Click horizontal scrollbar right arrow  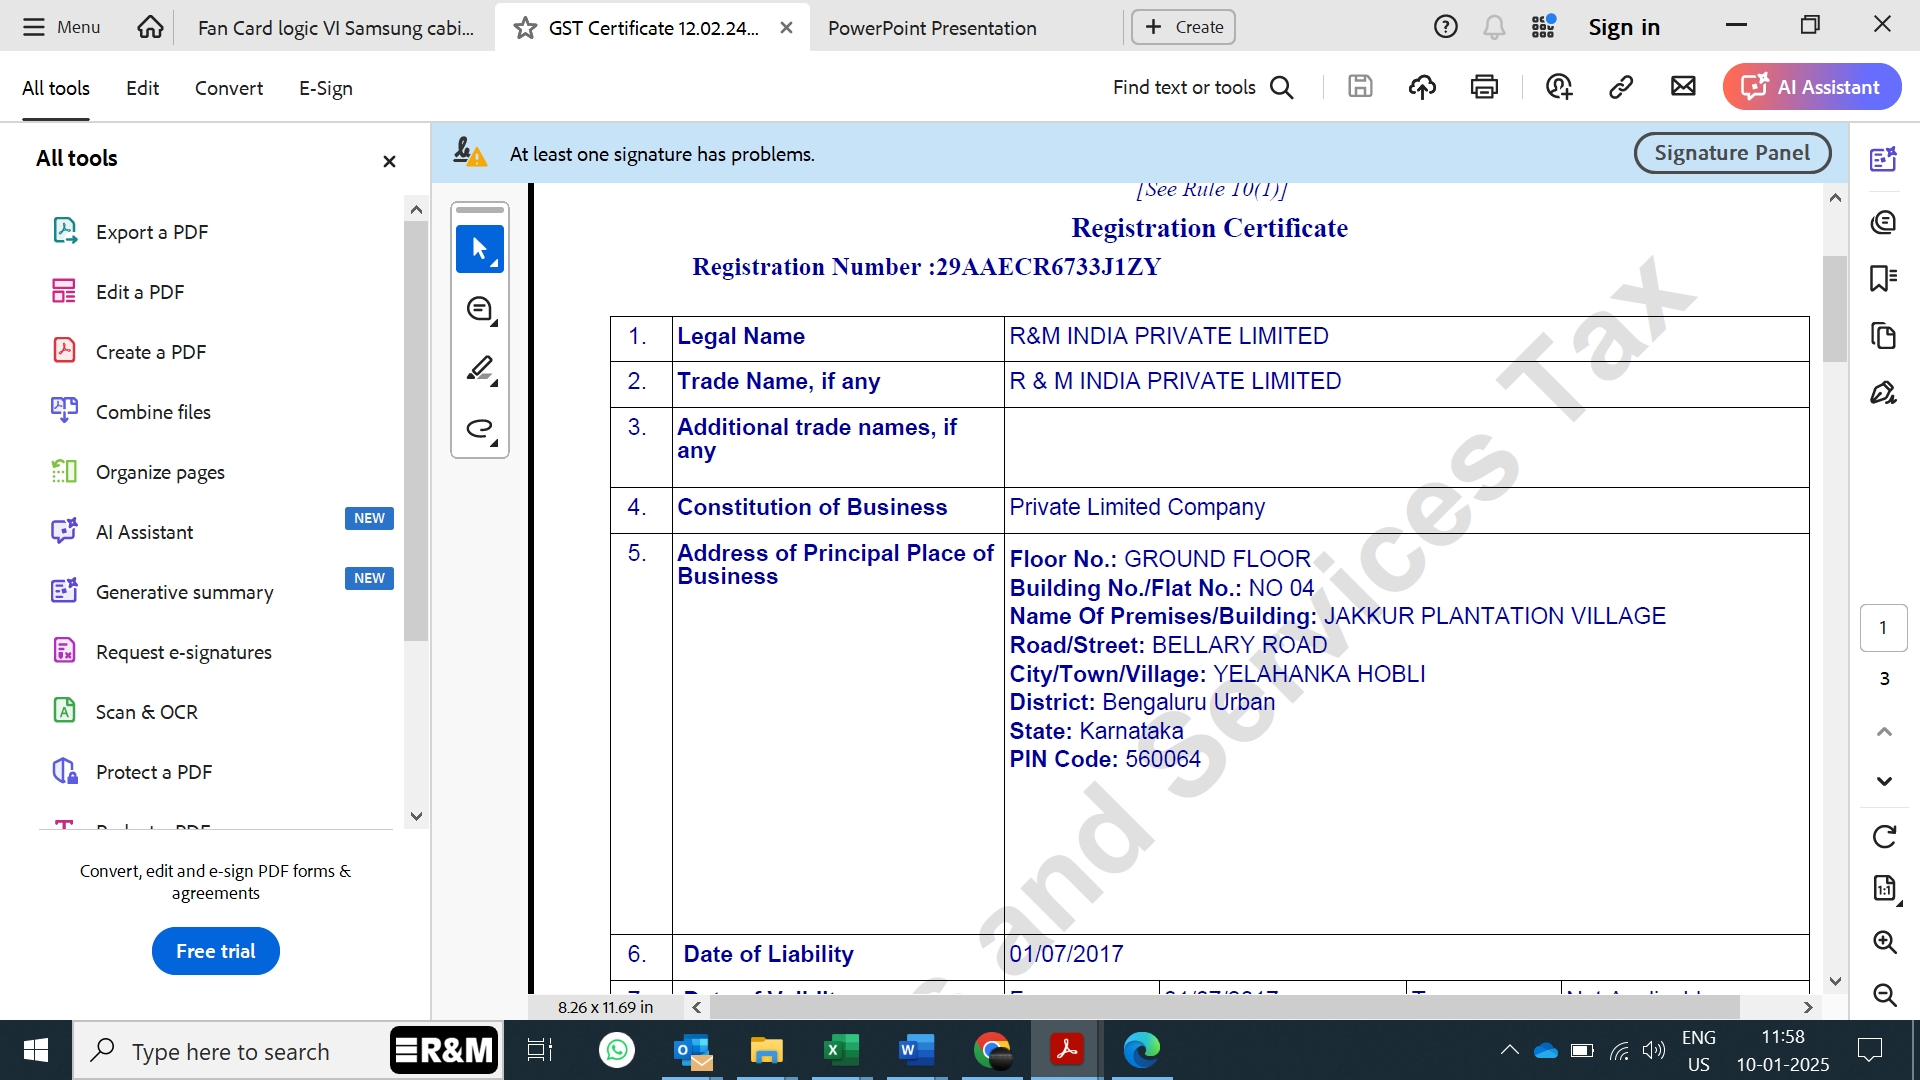pos(1807,1007)
